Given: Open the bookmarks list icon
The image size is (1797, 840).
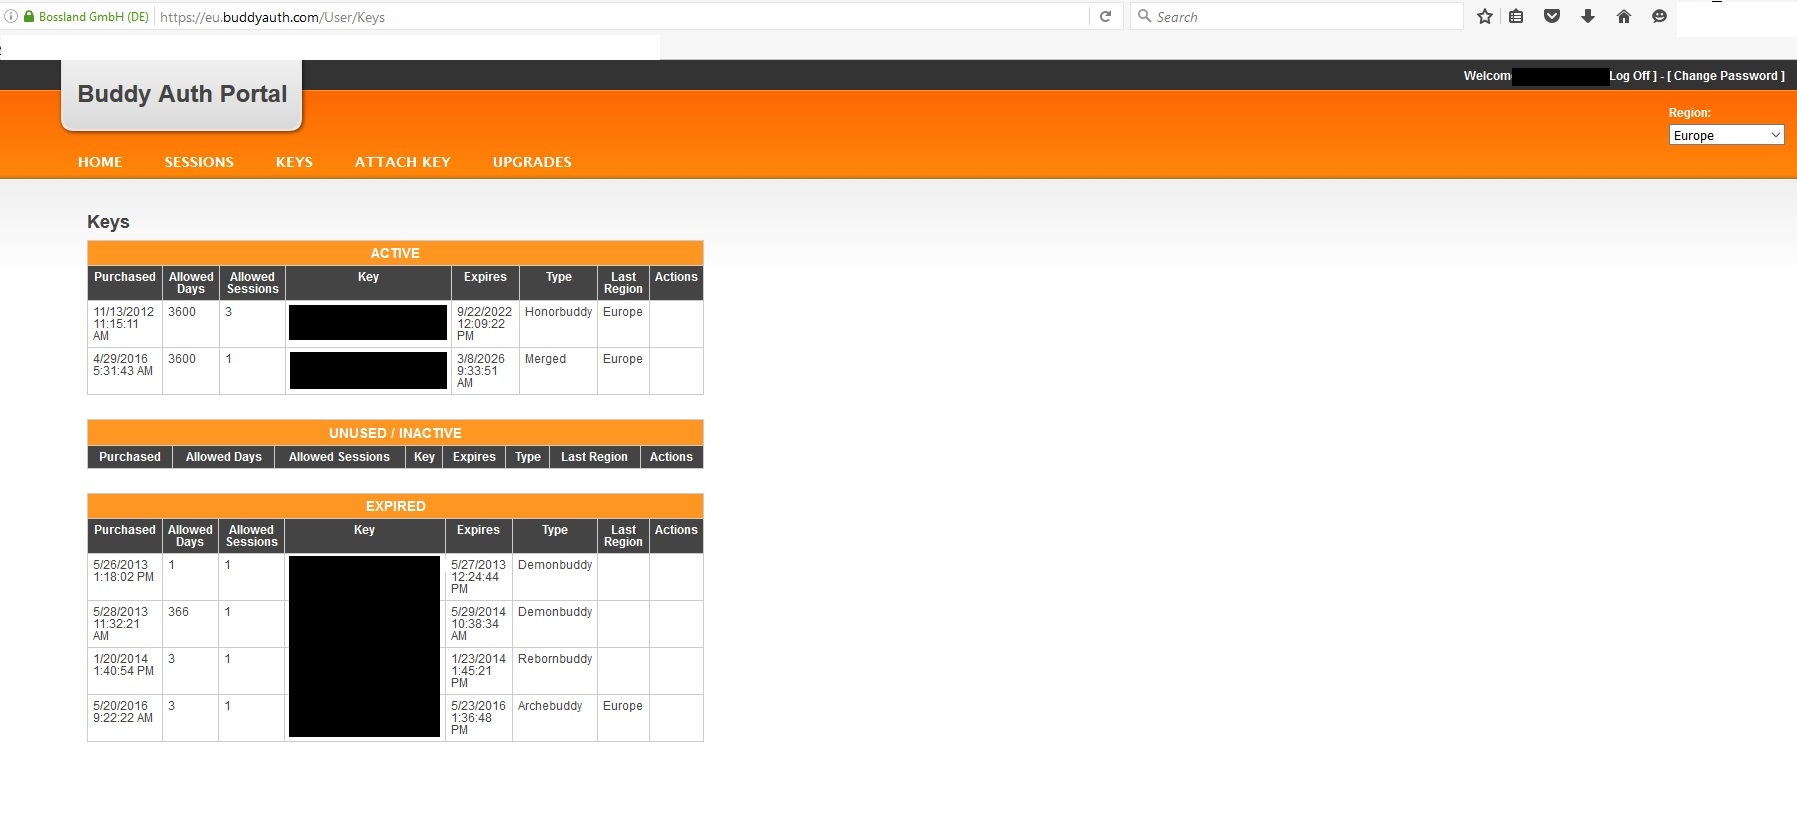Looking at the screenshot, I should click(1516, 16).
